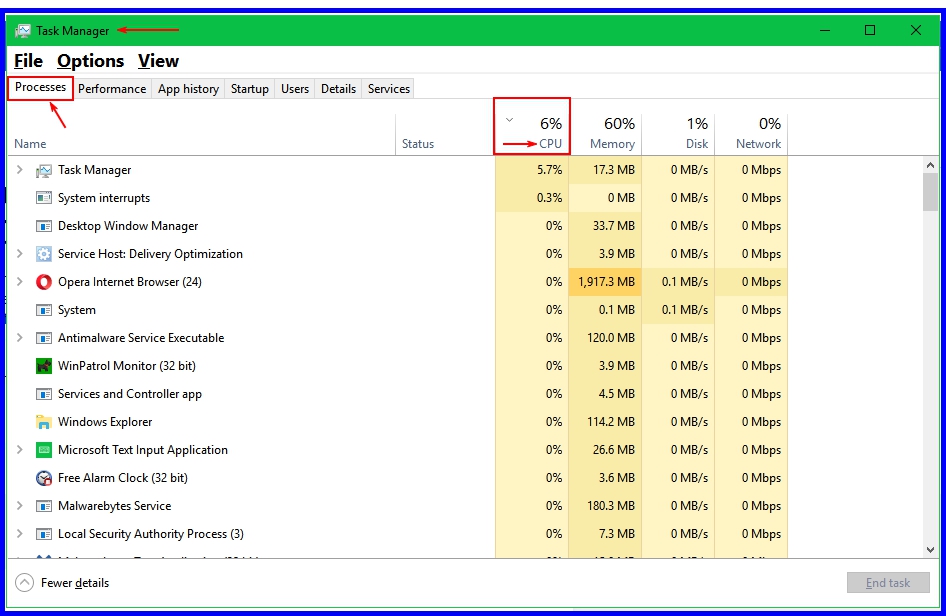Click the Malwarebytes Service icon
The height and width of the screenshot is (616, 946).
pos(43,506)
